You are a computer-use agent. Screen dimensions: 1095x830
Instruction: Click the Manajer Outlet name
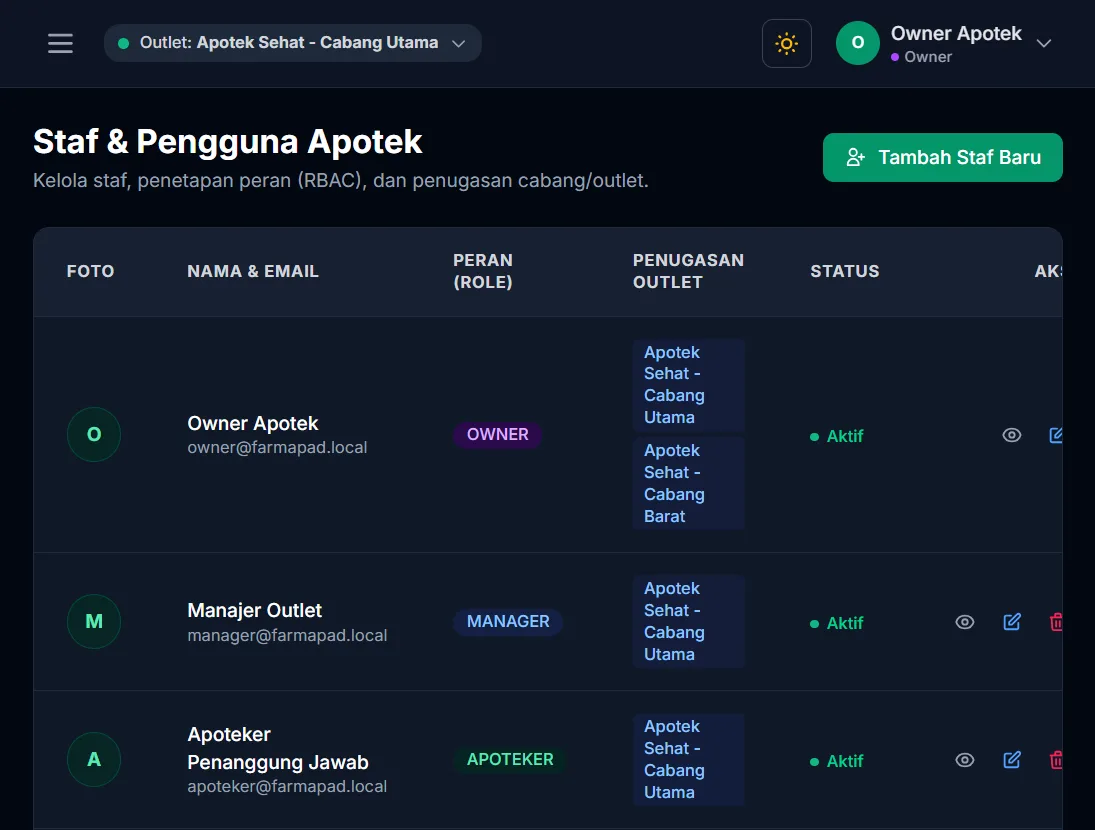(x=254, y=611)
